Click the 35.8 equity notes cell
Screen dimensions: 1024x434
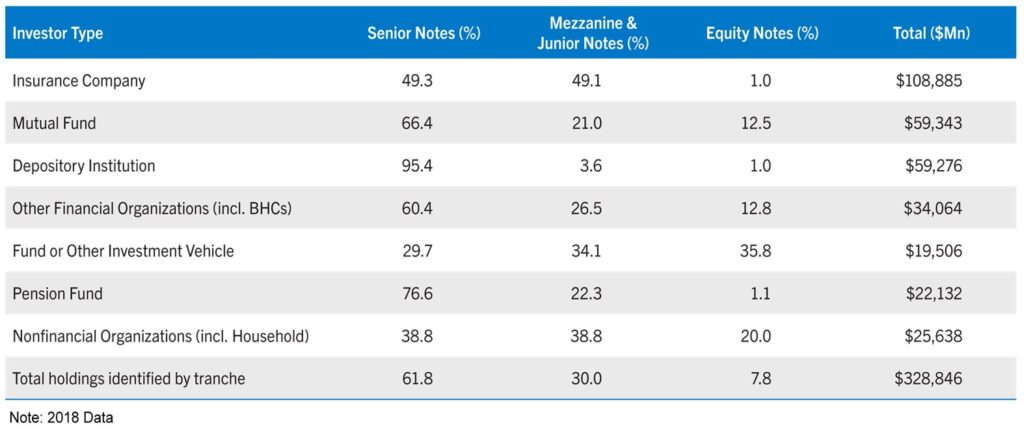point(755,251)
